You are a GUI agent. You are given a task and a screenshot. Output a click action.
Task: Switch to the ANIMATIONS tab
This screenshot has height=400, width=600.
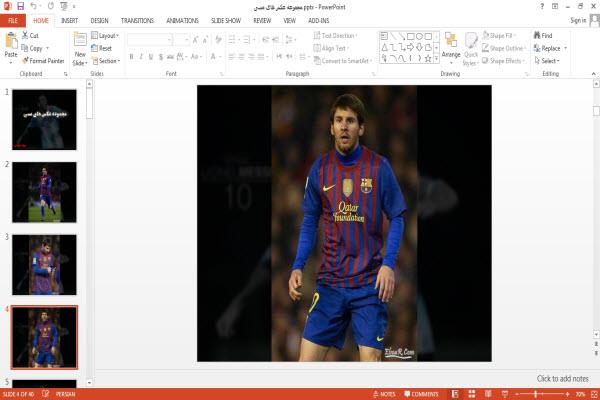point(183,21)
